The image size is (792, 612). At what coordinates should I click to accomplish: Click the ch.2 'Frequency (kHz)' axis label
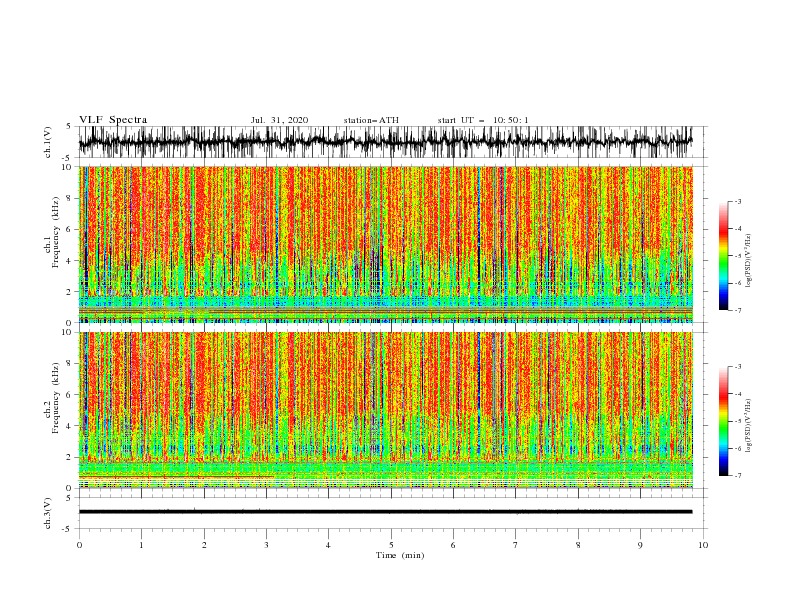[56, 397]
